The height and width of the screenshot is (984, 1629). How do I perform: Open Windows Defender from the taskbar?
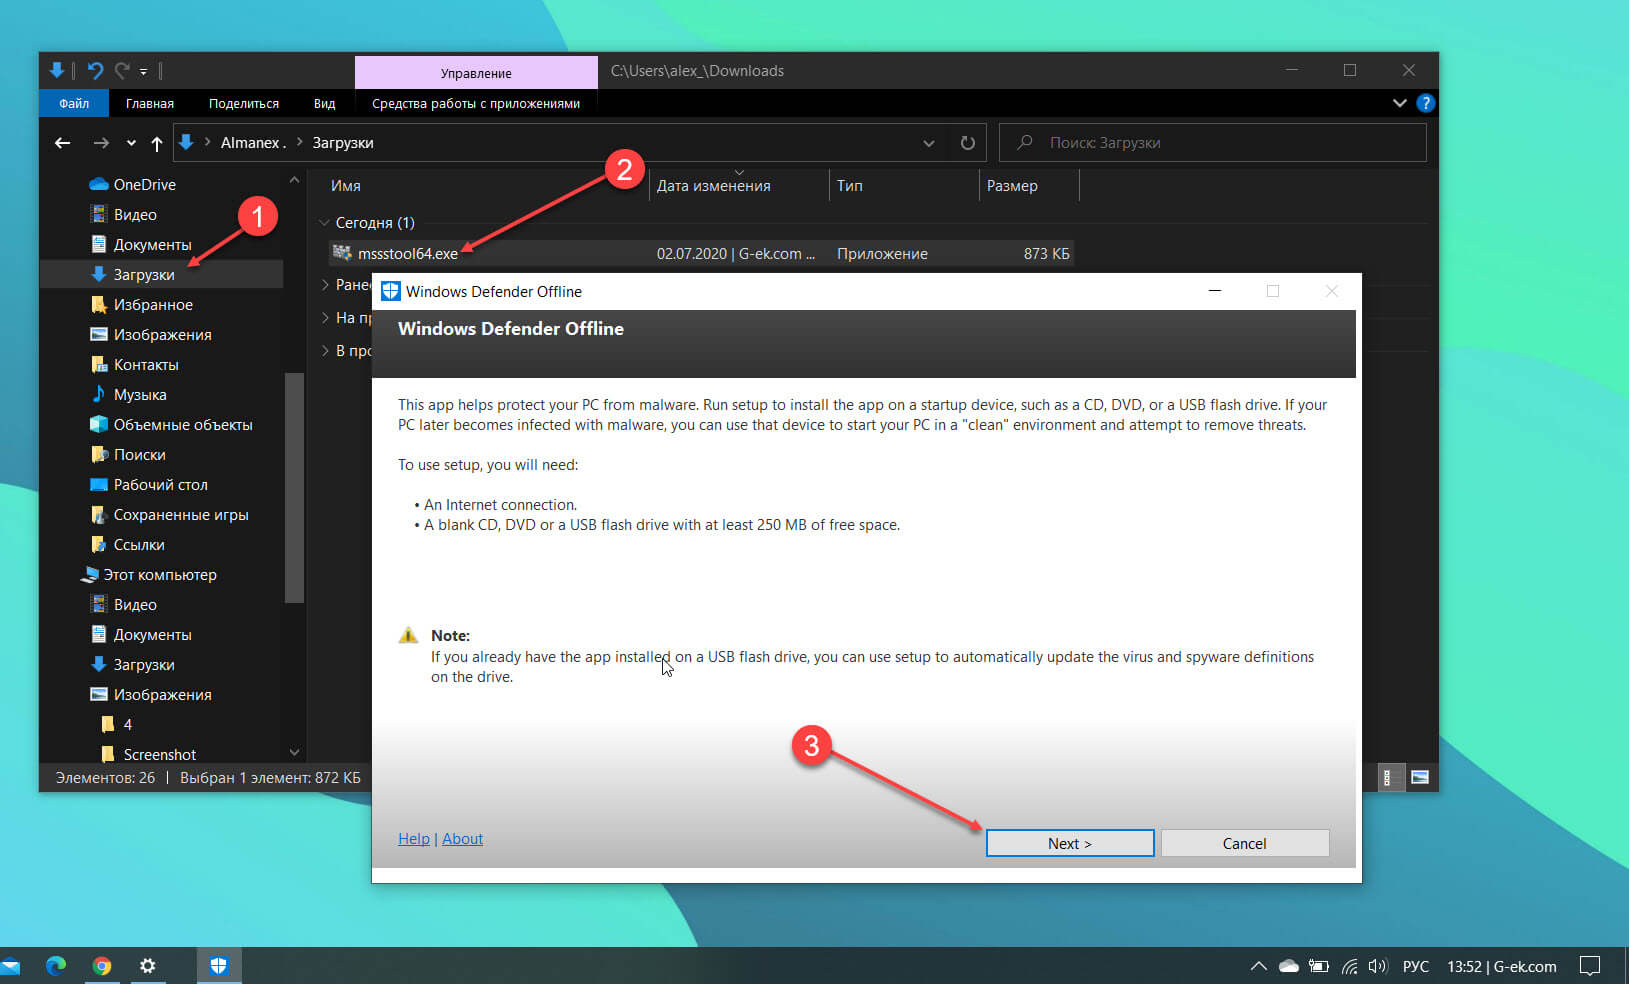(218, 965)
